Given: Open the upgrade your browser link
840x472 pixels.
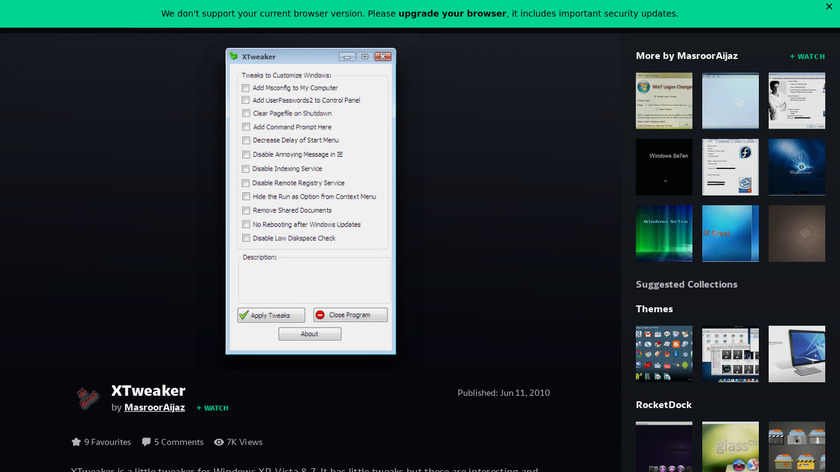Looking at the screenshot, I should coord(452,13).
